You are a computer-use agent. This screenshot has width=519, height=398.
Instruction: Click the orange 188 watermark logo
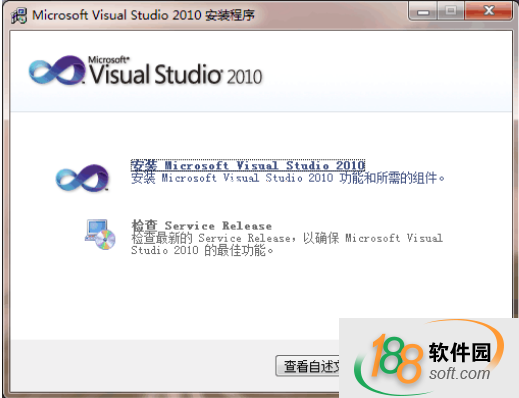pos(396,359)
